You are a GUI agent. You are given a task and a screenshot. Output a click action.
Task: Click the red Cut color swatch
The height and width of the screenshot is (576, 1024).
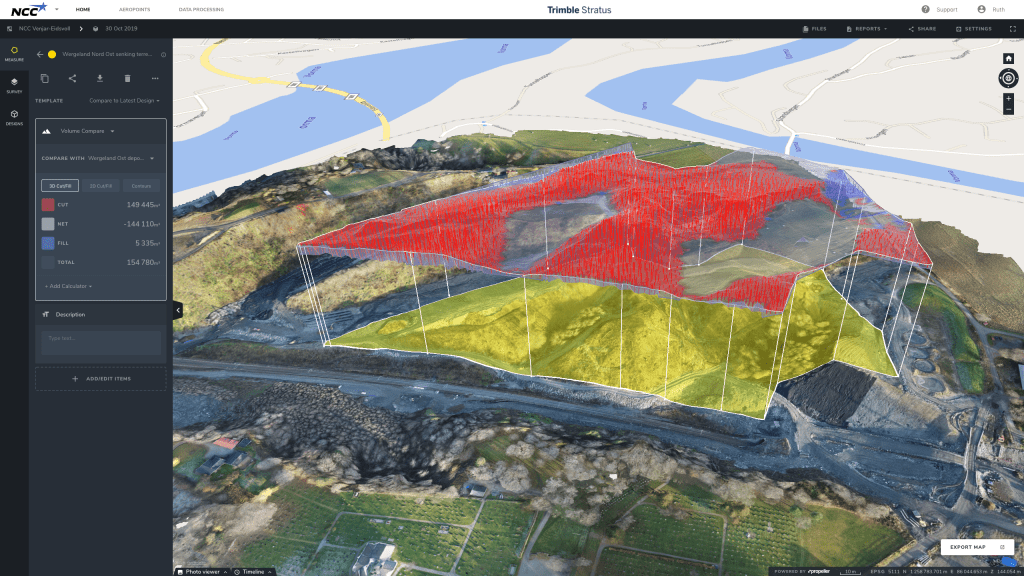47,204
